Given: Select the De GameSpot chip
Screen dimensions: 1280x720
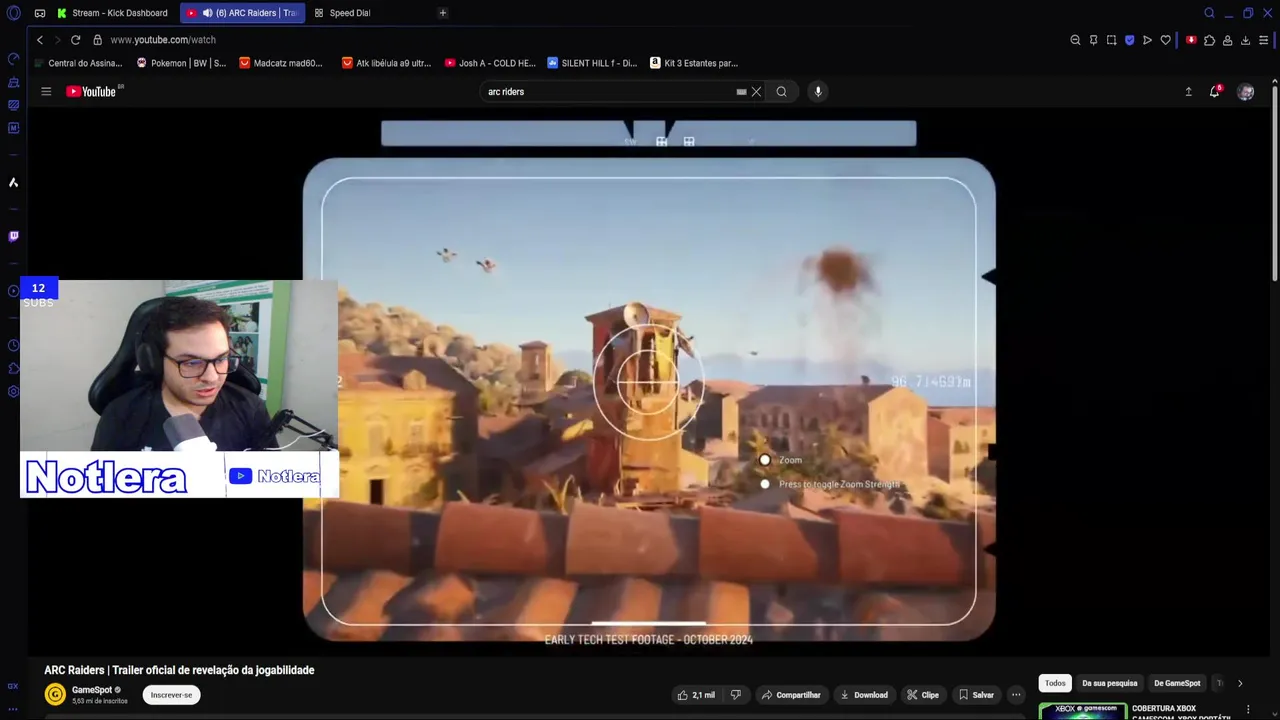Looking at the screenshot, I should tap(1177, 683).
